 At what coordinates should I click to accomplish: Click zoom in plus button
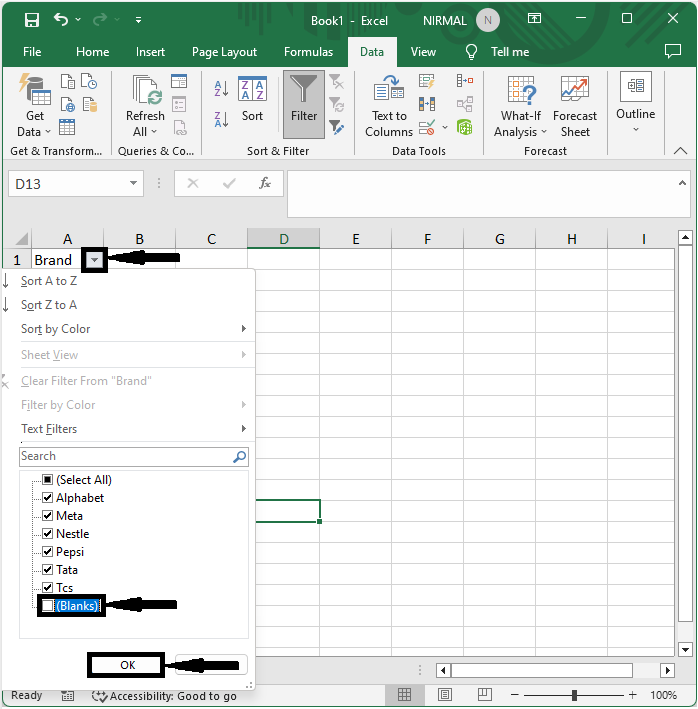coord(632,695)
